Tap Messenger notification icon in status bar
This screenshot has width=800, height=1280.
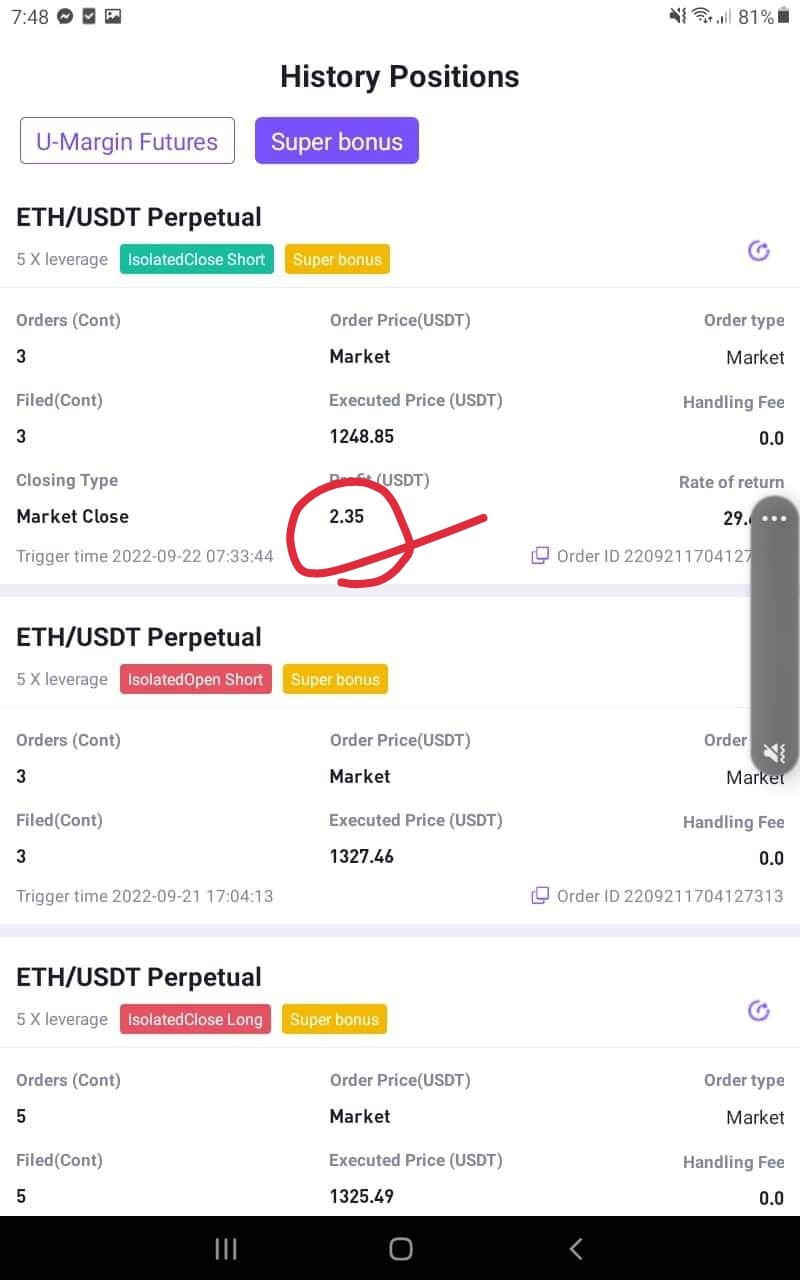[x=65, y=16]
